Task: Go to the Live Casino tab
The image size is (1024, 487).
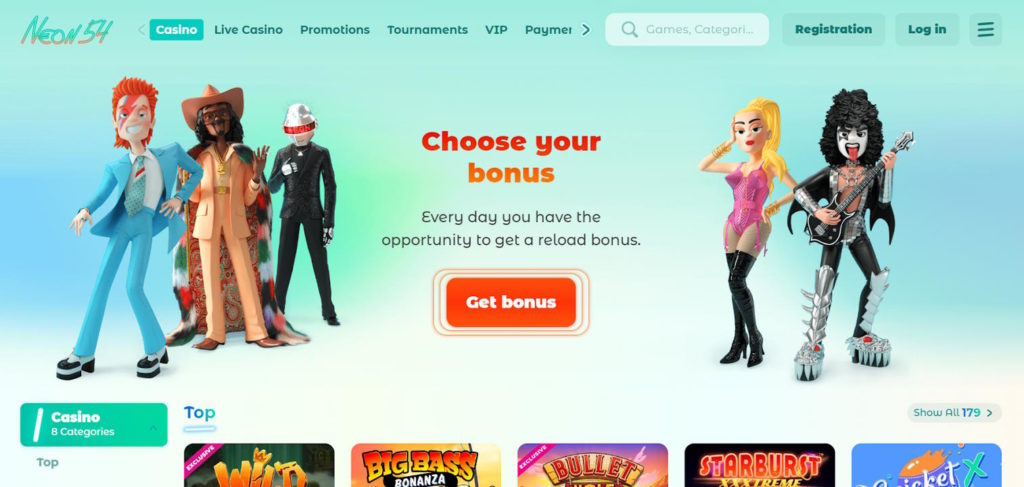Action: [248, 29]
